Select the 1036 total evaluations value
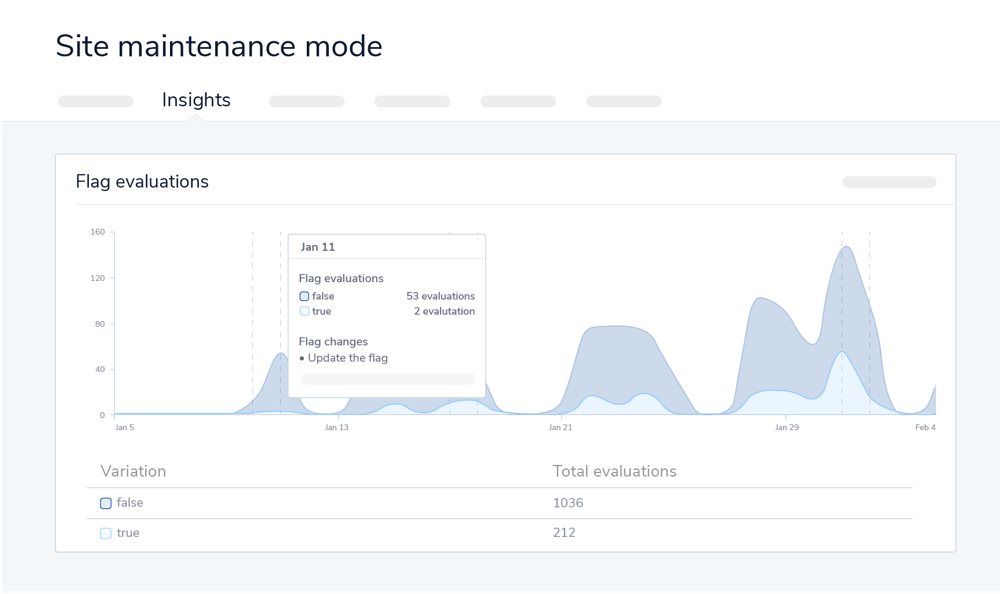Screen dimensions: 1000x594 [x=568, y=503]
